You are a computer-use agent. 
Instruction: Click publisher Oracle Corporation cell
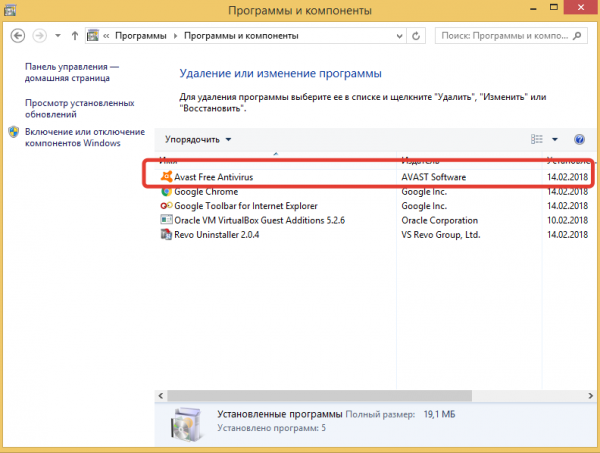point(439,220)
